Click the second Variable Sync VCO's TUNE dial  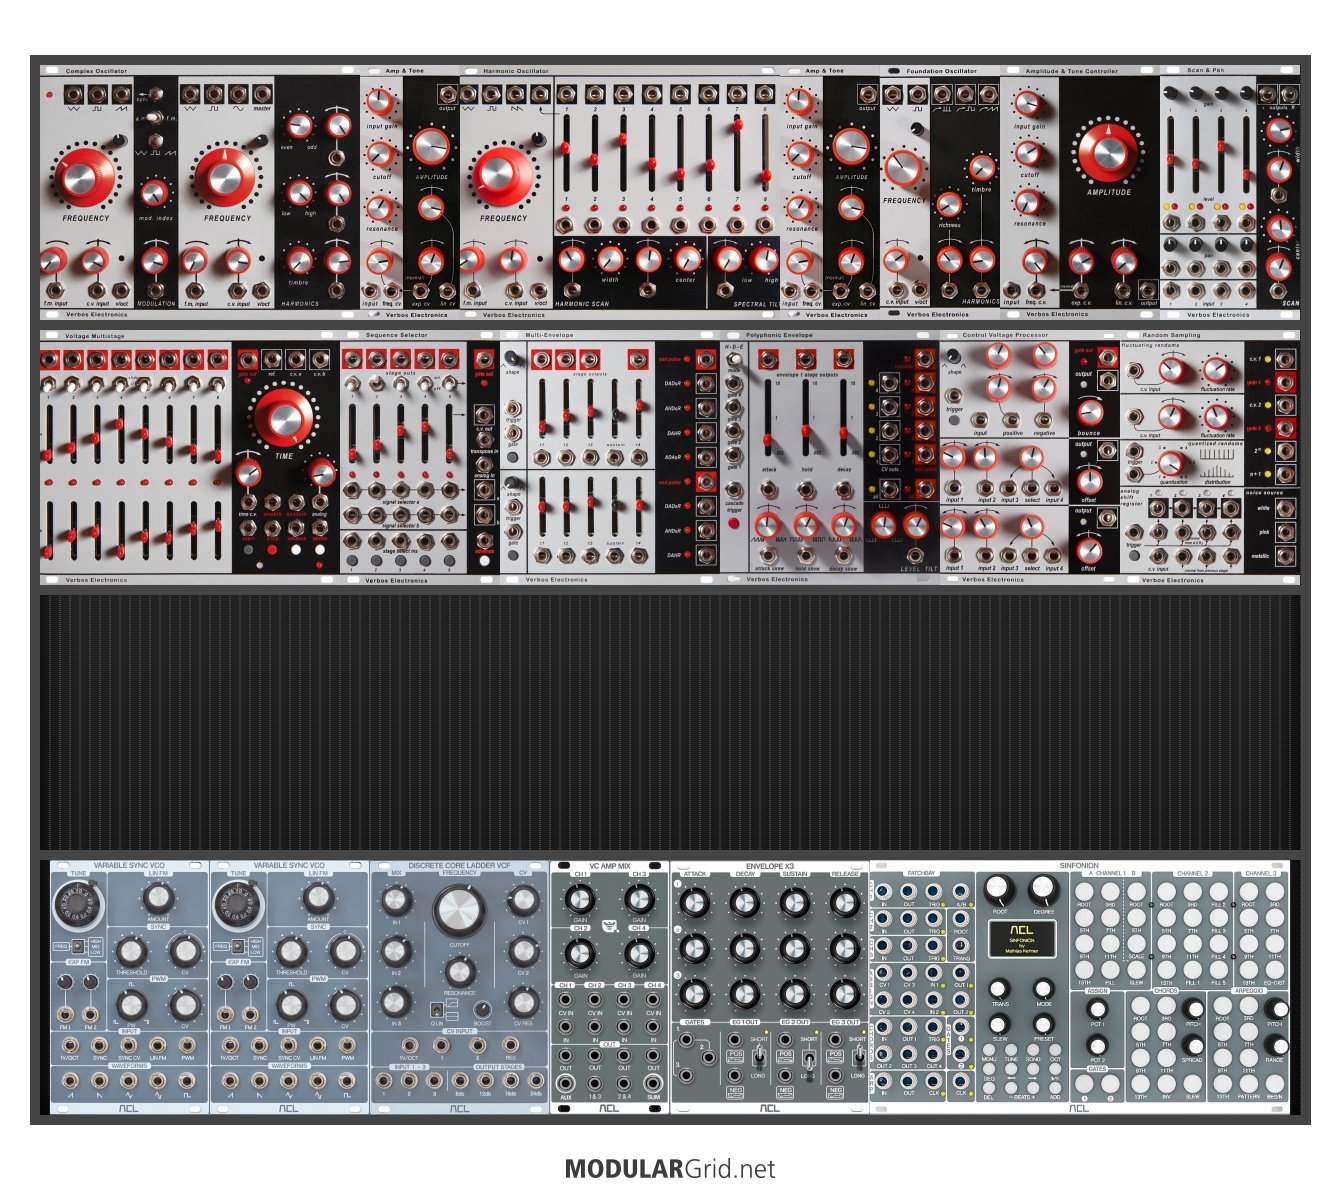pyautogui.click(x=238, y=906)
